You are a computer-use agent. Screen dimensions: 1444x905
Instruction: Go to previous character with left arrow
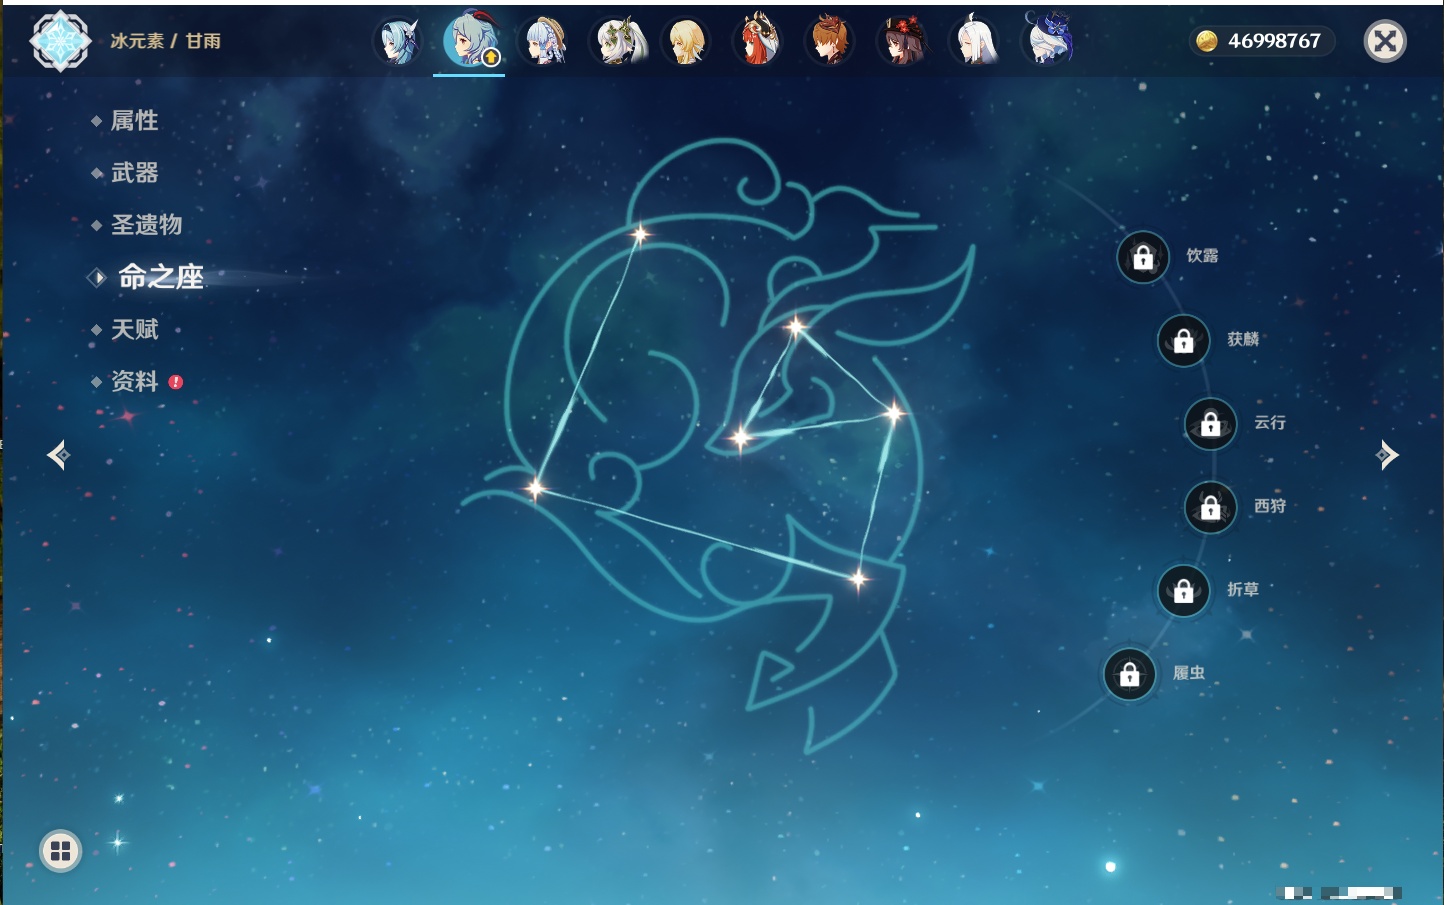tap(58, 455)
